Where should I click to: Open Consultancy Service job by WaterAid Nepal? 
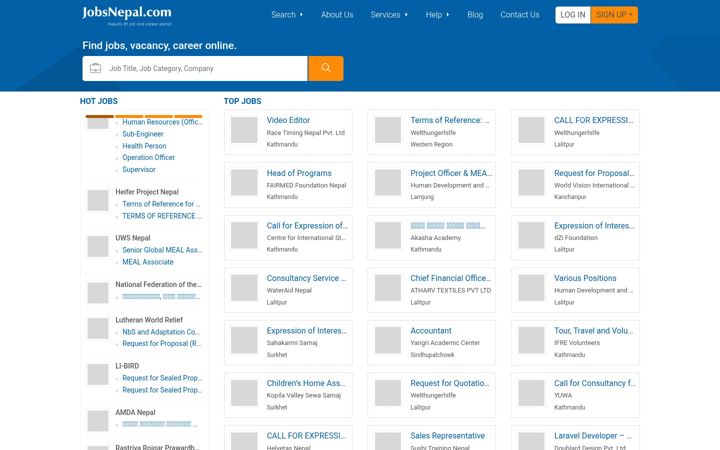pos(306,278)
